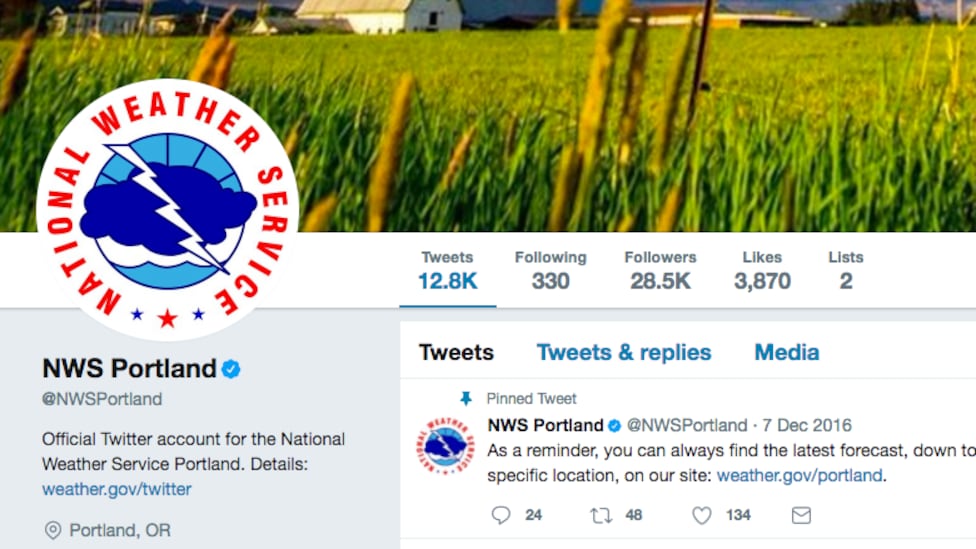Click the Portland, OR location pin icon

(53, 530)
